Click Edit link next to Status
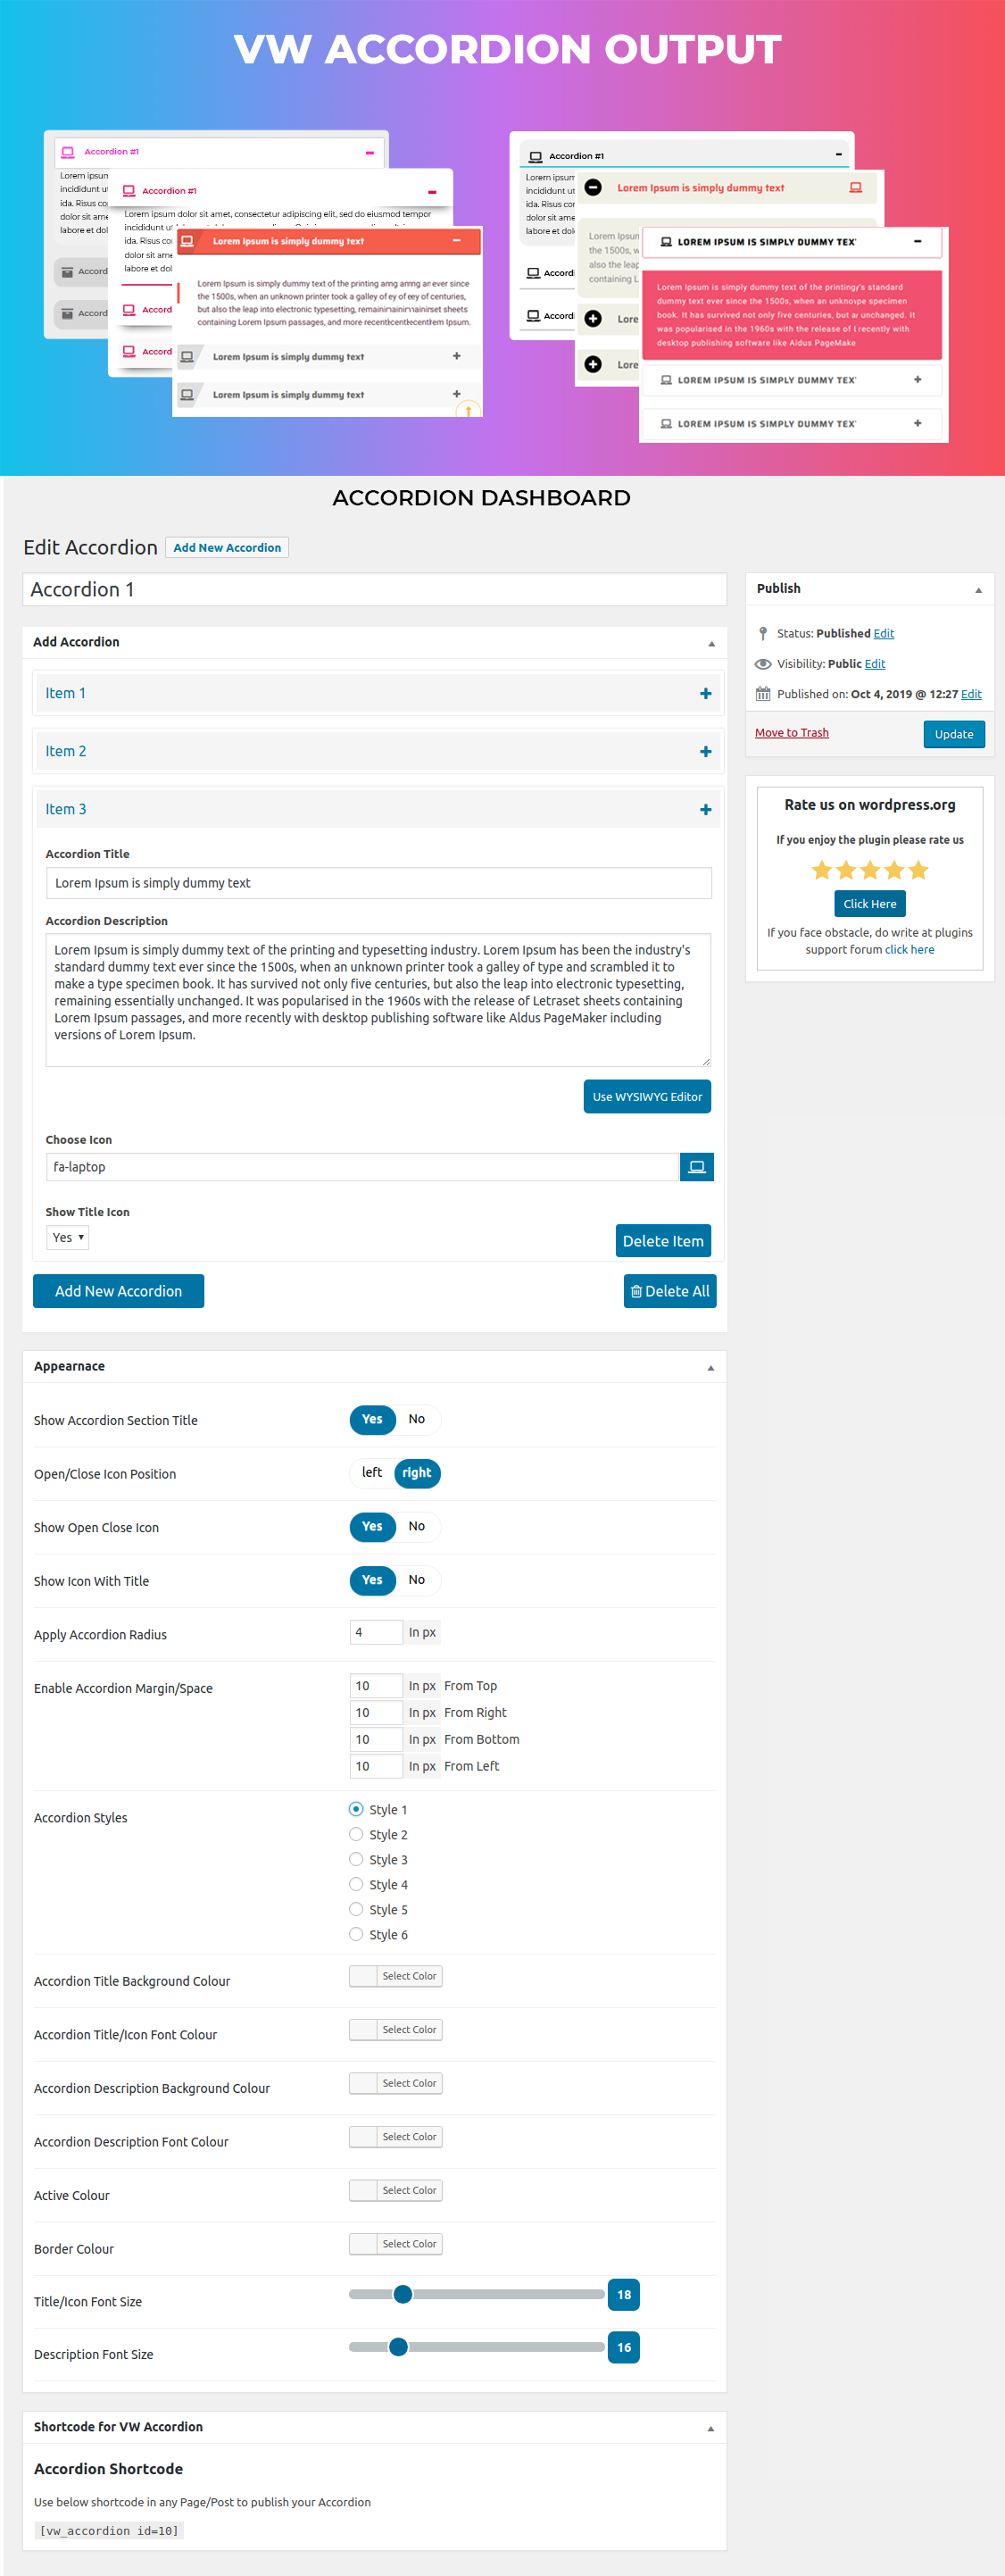The width and height of the screenshot is (1005, 2576). click(x=884, y=633)
